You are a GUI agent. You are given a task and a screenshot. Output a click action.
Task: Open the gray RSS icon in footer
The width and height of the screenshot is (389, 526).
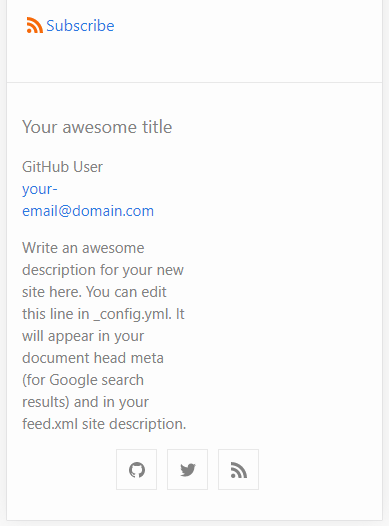coord(238,469)
